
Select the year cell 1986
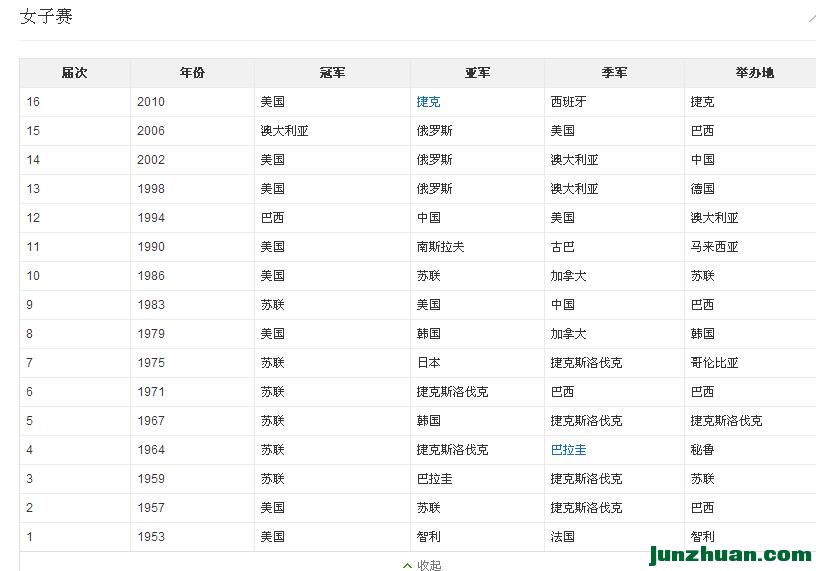point(151,276)
